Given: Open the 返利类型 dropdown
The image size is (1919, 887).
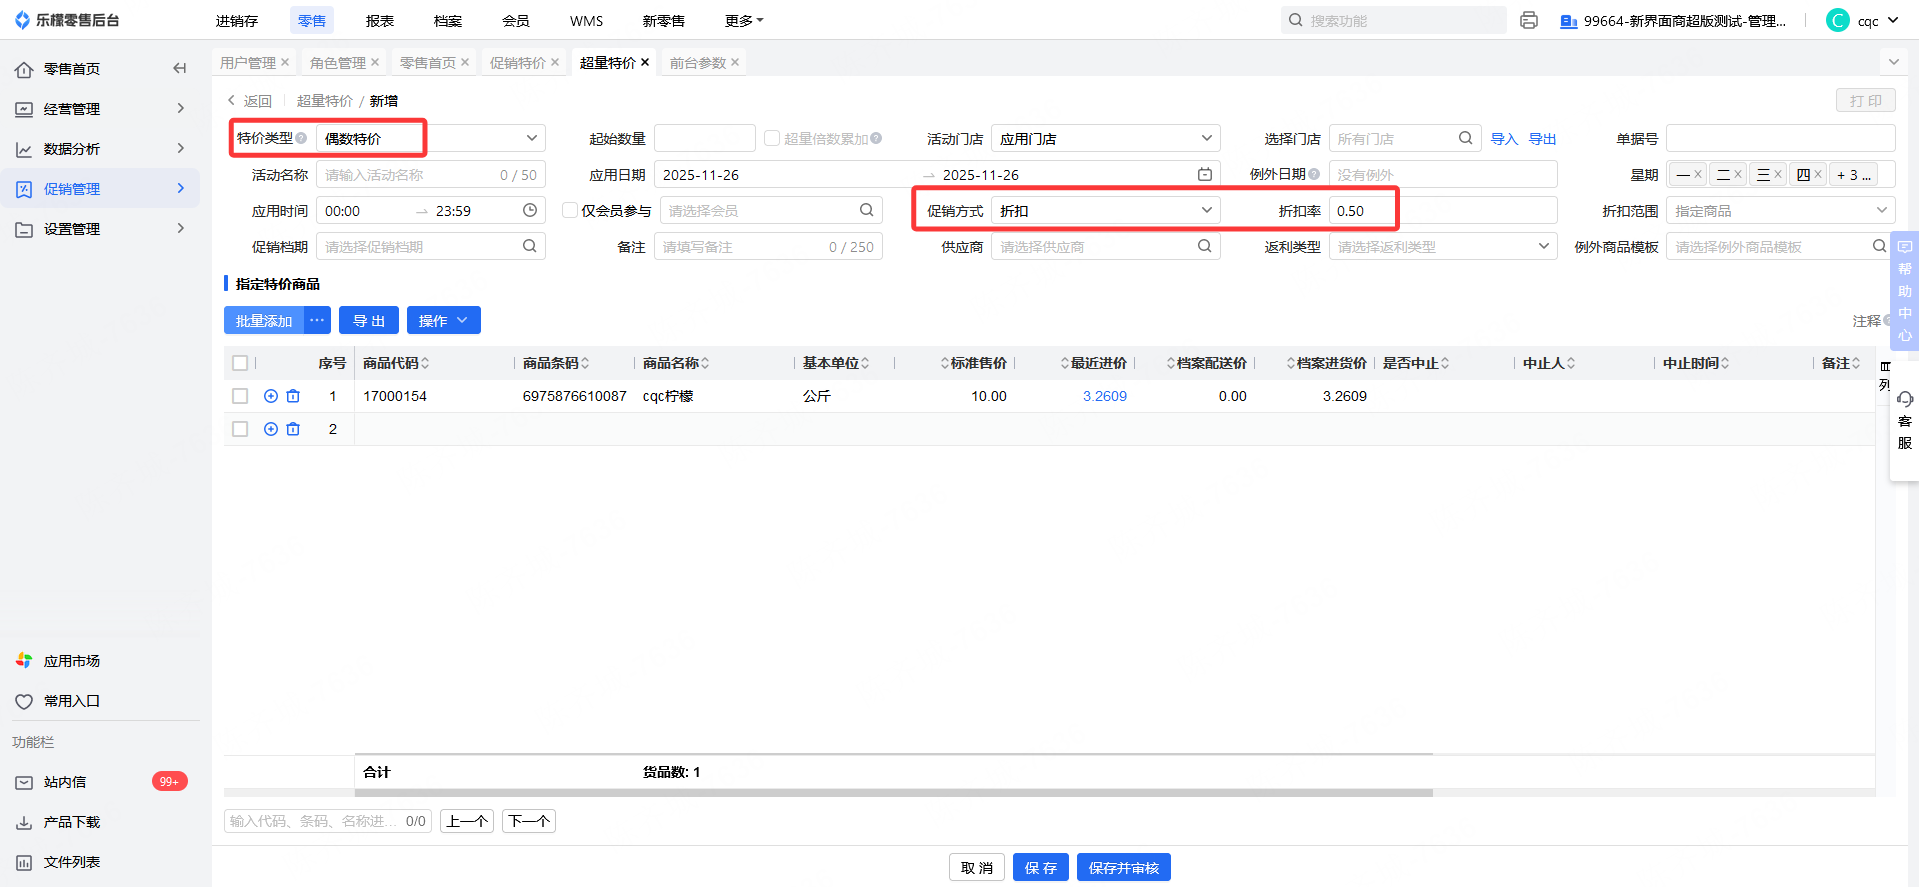Looking at the screenshot, I should (1442, 246).
